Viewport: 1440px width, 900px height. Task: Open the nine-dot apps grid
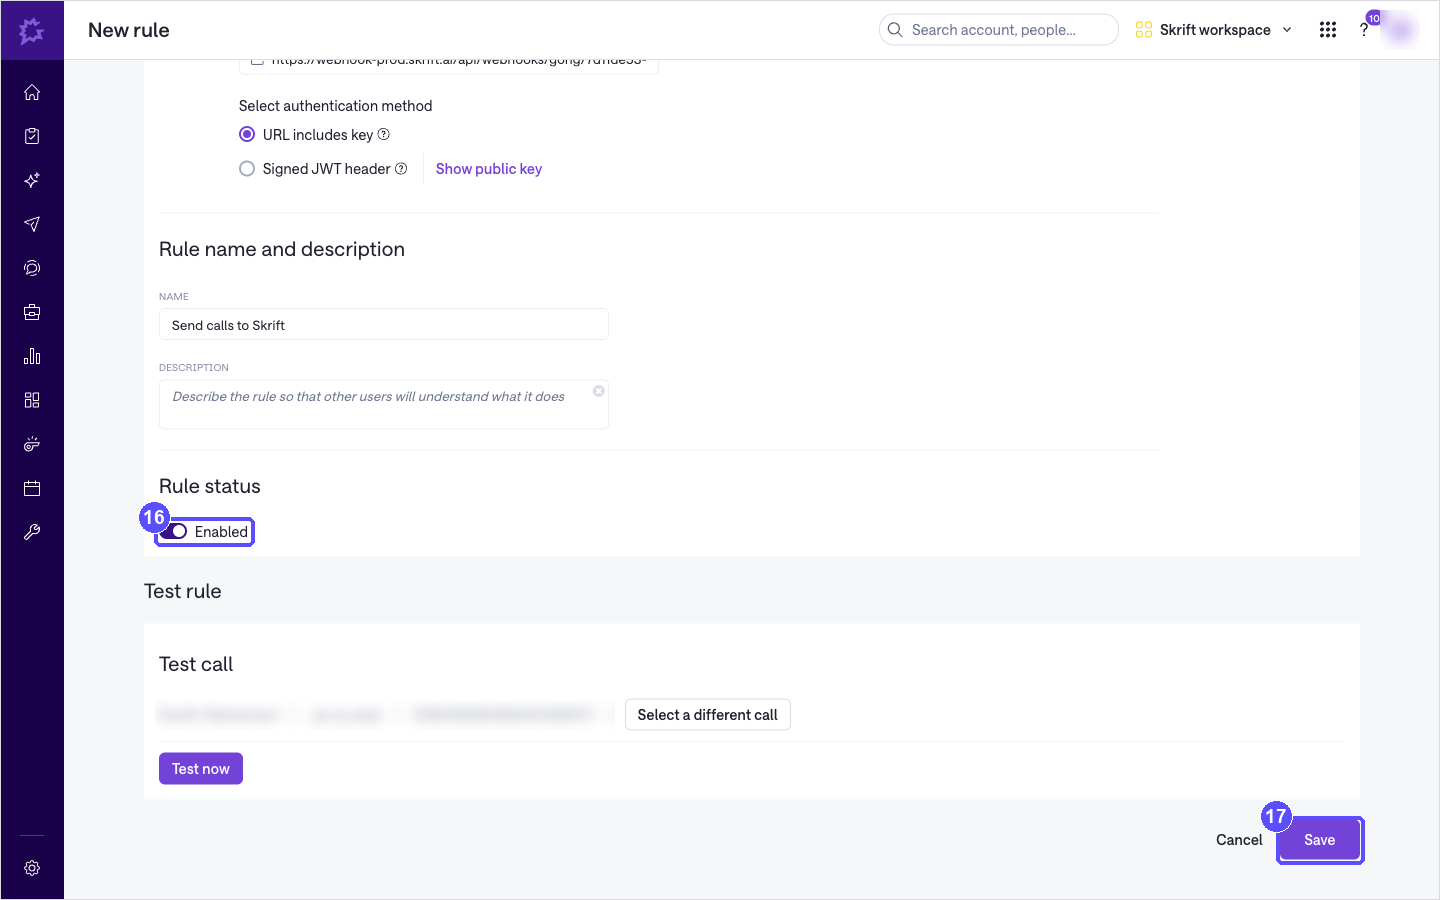click(1328, 30)
